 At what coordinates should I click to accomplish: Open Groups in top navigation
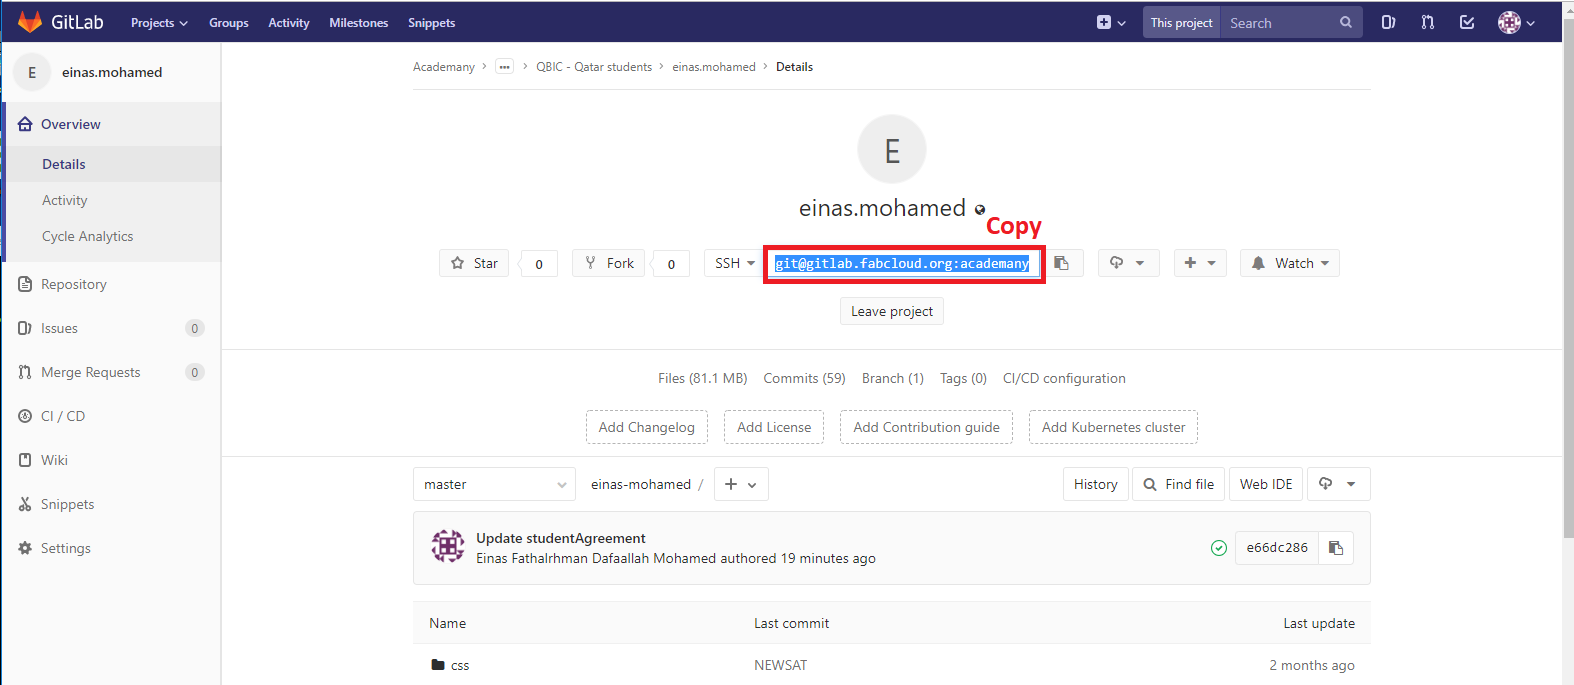(x=229, y=22)
